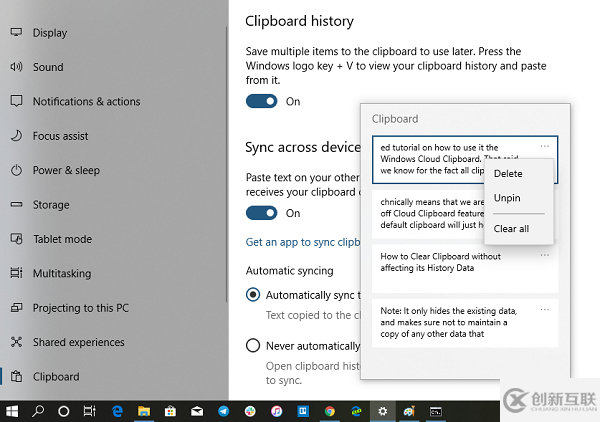Viewport: 600px width, 422px height.
Task: Open the Windows Start menu
Action: (12, 412)
